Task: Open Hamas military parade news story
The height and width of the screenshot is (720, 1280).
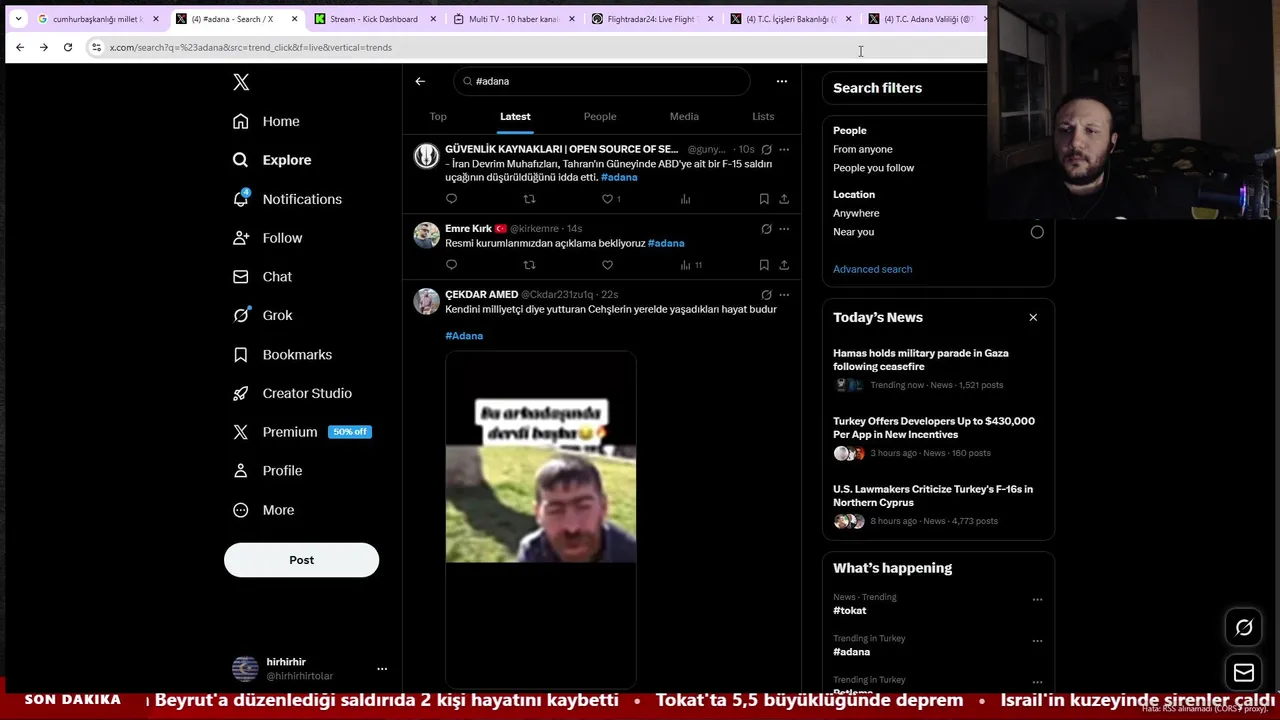Action: (x=938, y=368)
